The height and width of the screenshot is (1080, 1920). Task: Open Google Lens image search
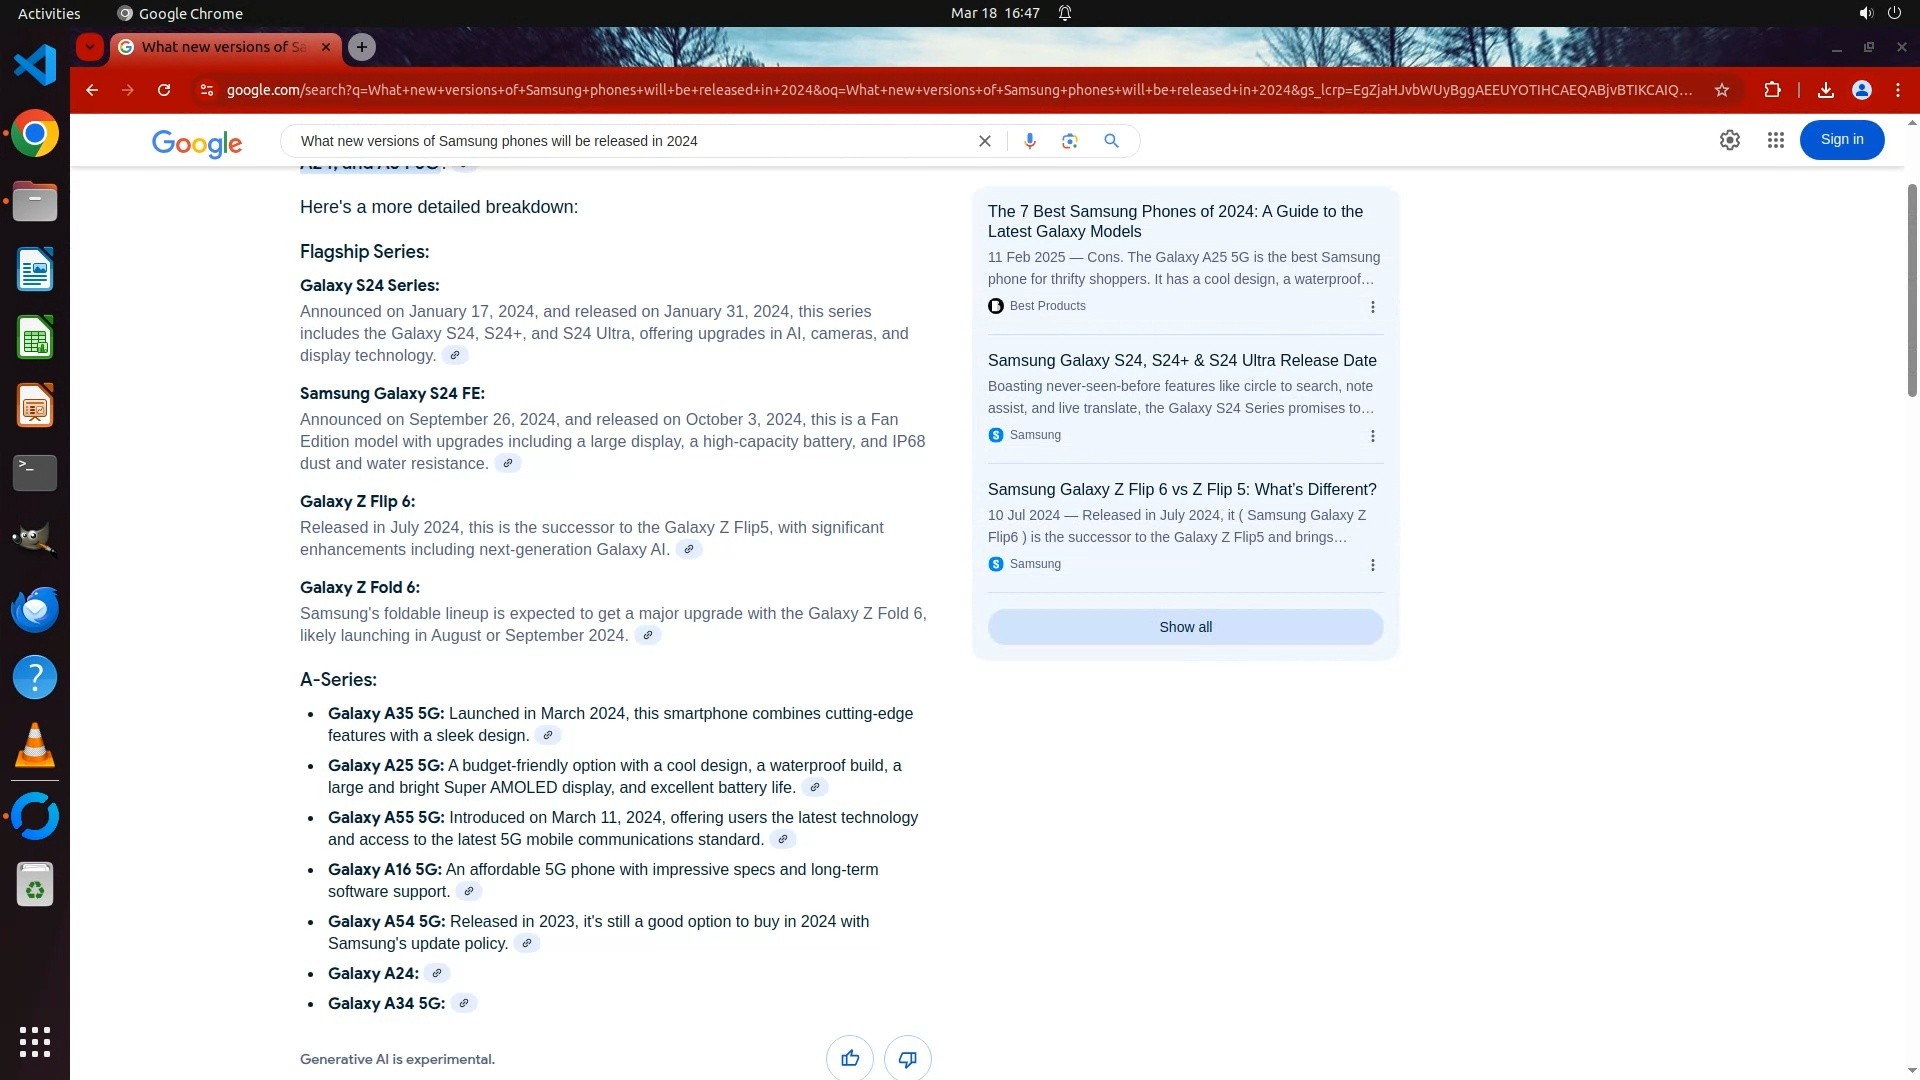click(1069, 141)
